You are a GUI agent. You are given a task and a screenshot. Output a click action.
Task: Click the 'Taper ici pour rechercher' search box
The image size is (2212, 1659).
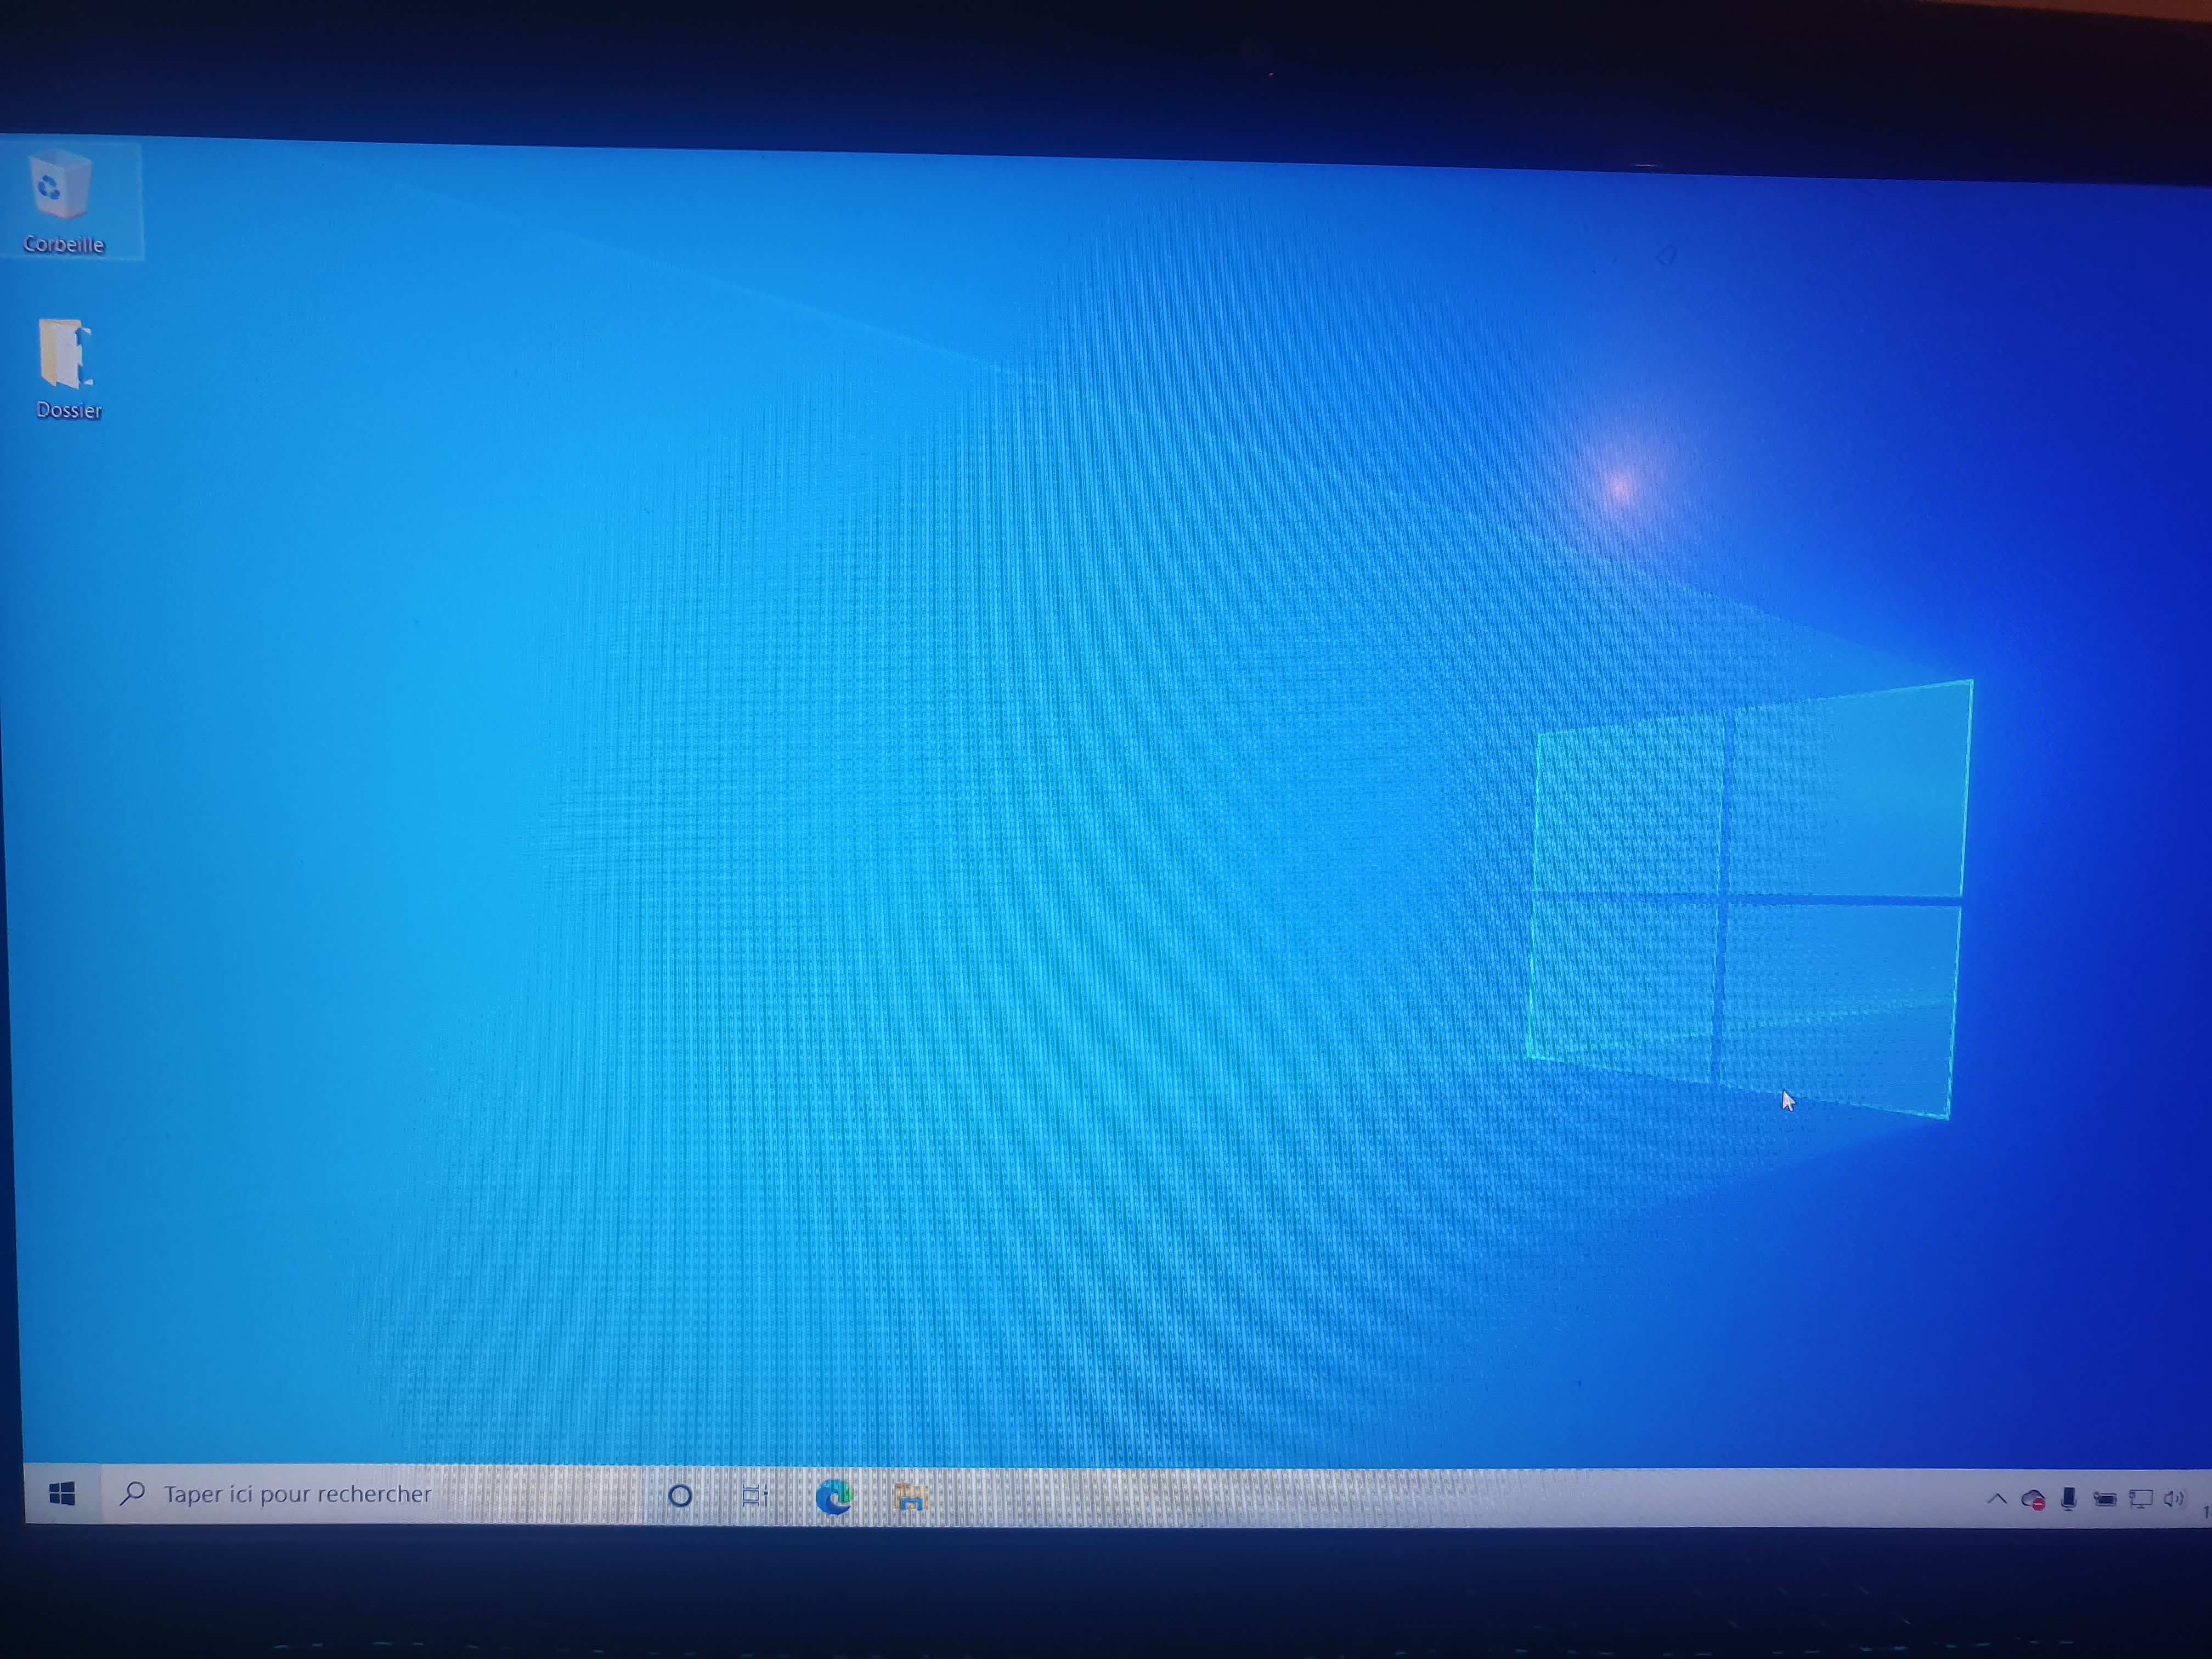coord(371,1494)
